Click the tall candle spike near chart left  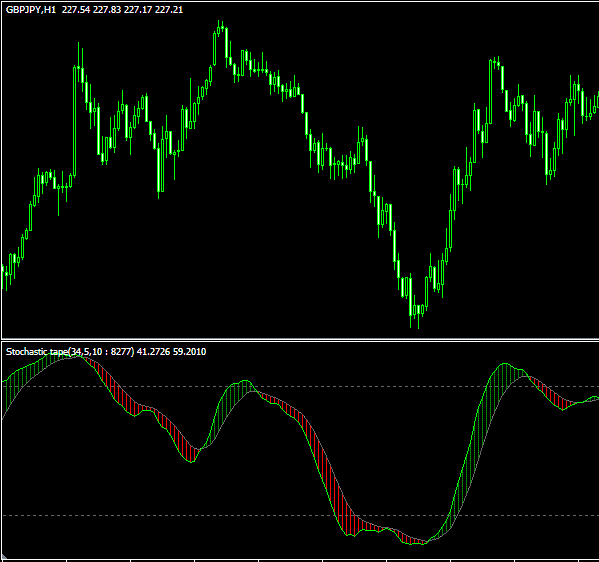pos(75,120)
